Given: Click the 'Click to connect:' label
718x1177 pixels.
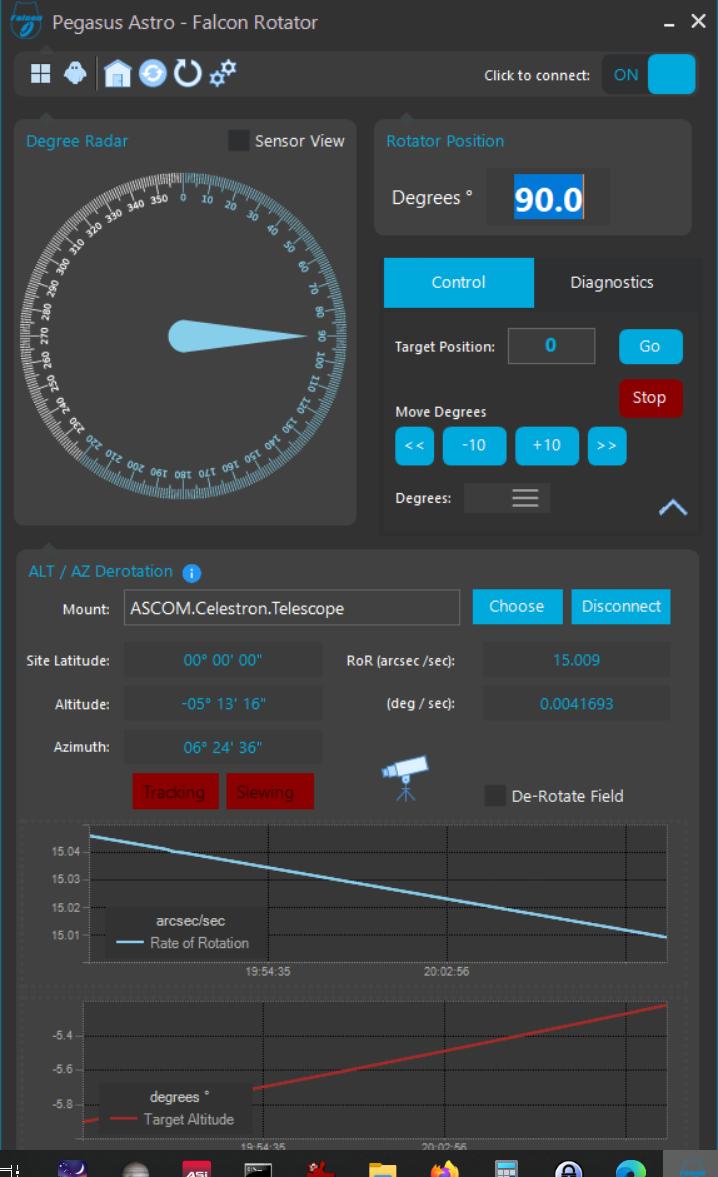Looking at the screenshot, I should (536, 75).
